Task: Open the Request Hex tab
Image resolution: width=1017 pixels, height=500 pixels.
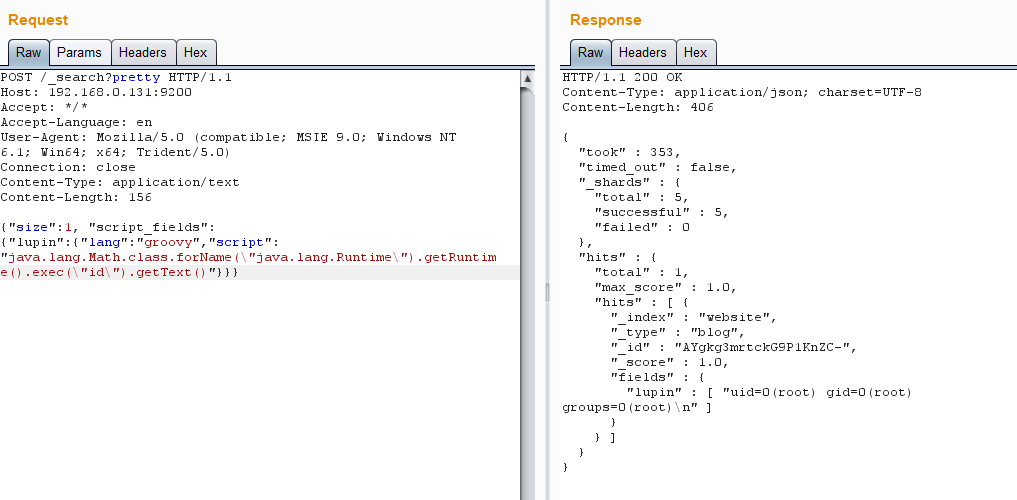Action: (x=195, y=53)
